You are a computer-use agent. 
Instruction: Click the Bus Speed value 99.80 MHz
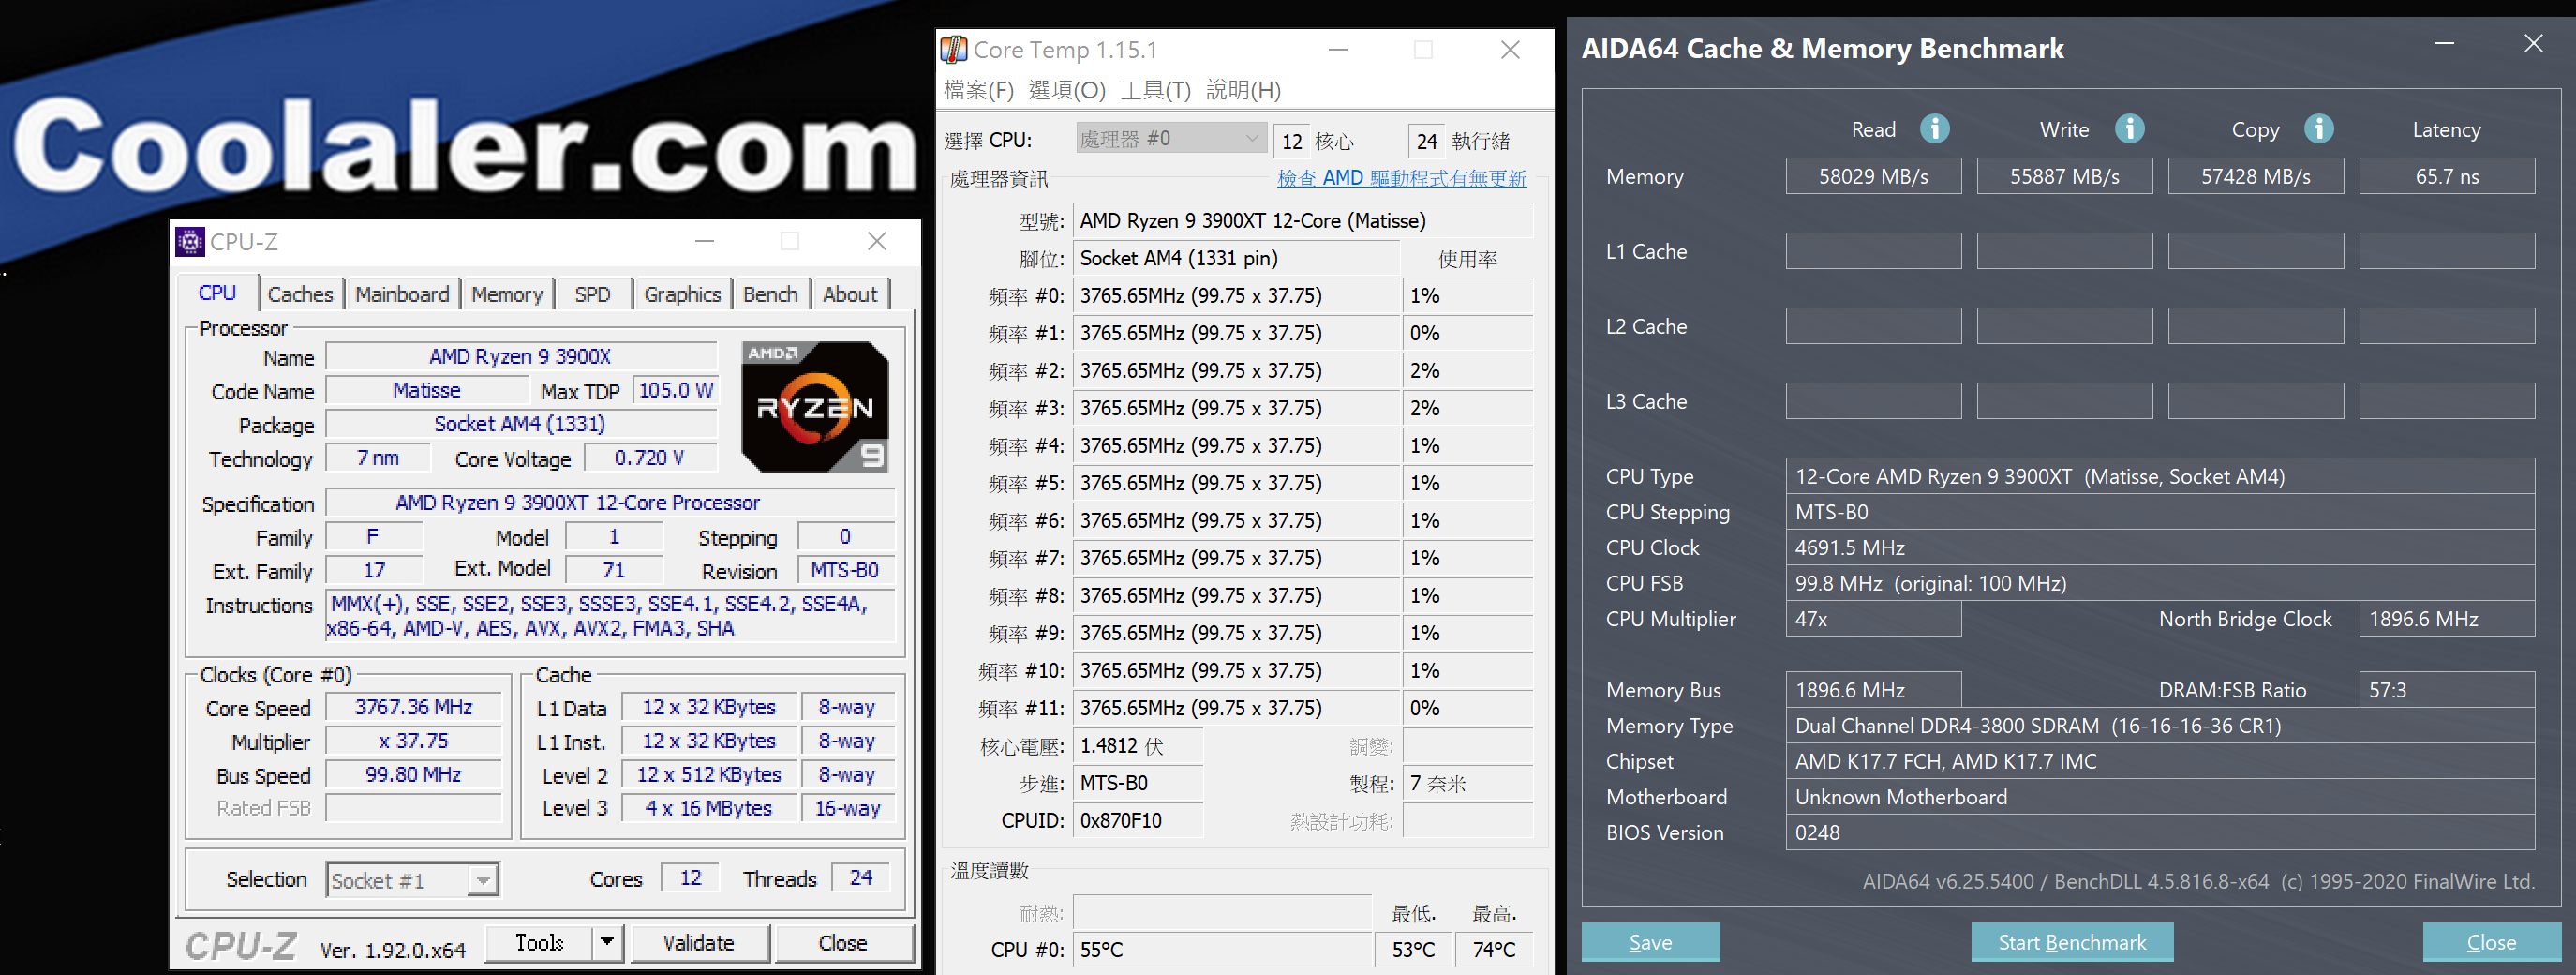pos(413,775)
